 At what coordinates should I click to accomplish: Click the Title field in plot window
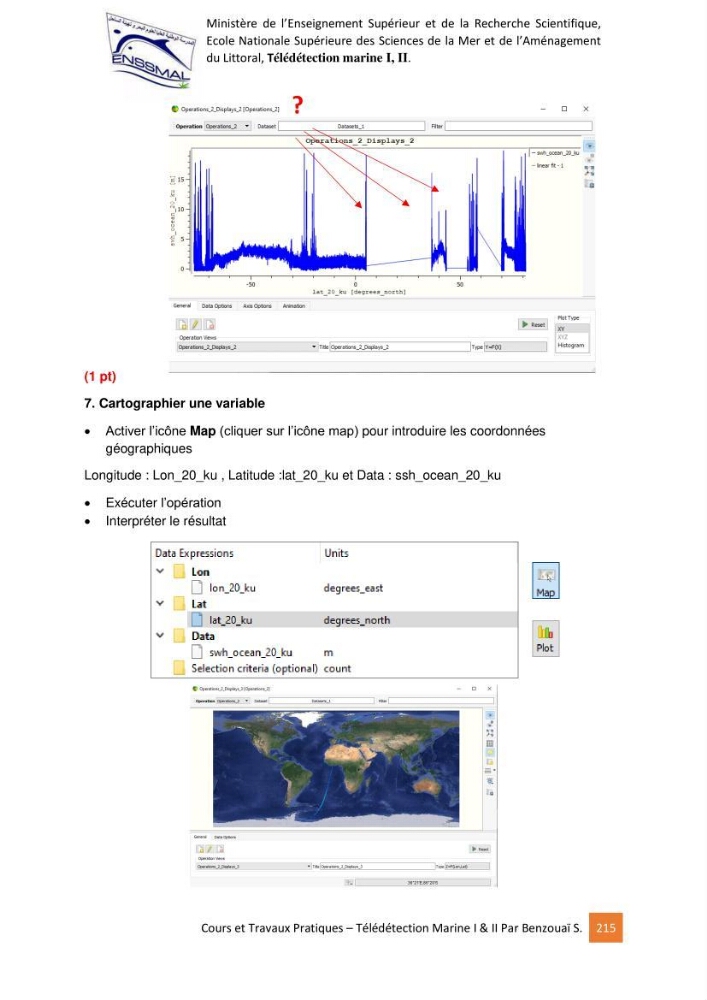(400, 347)
